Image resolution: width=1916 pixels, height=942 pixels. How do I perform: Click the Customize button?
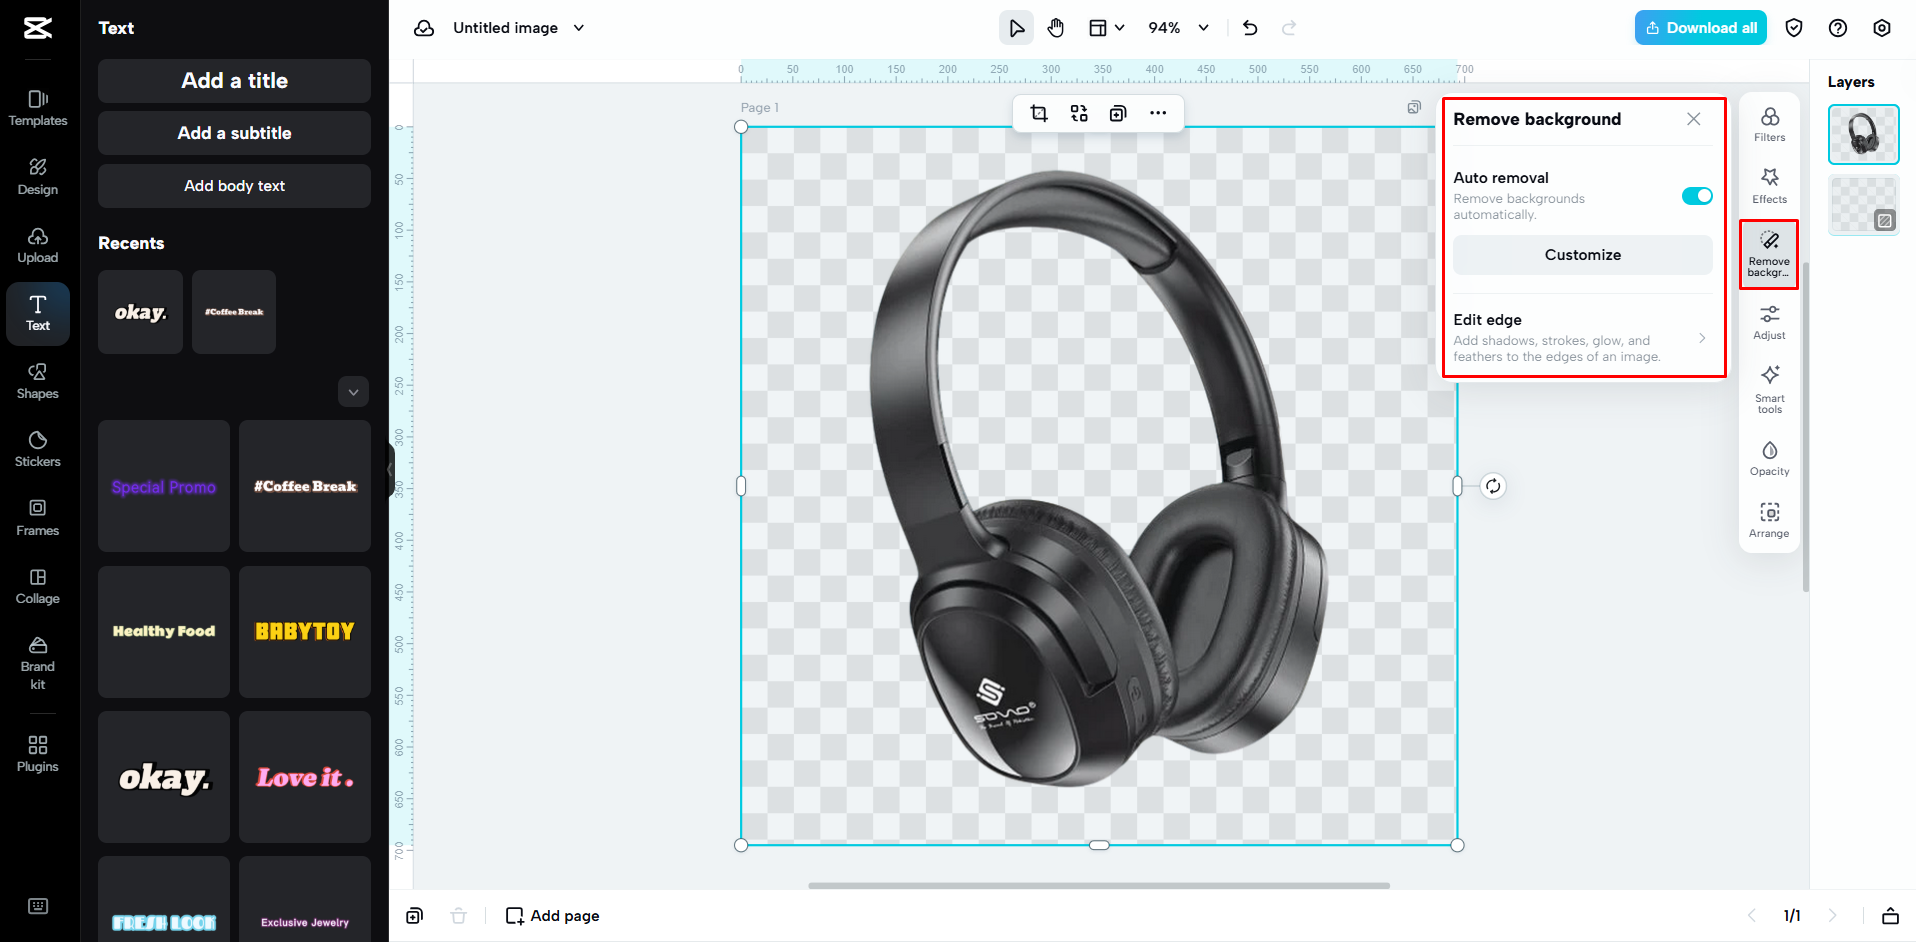click(1582, 254)
